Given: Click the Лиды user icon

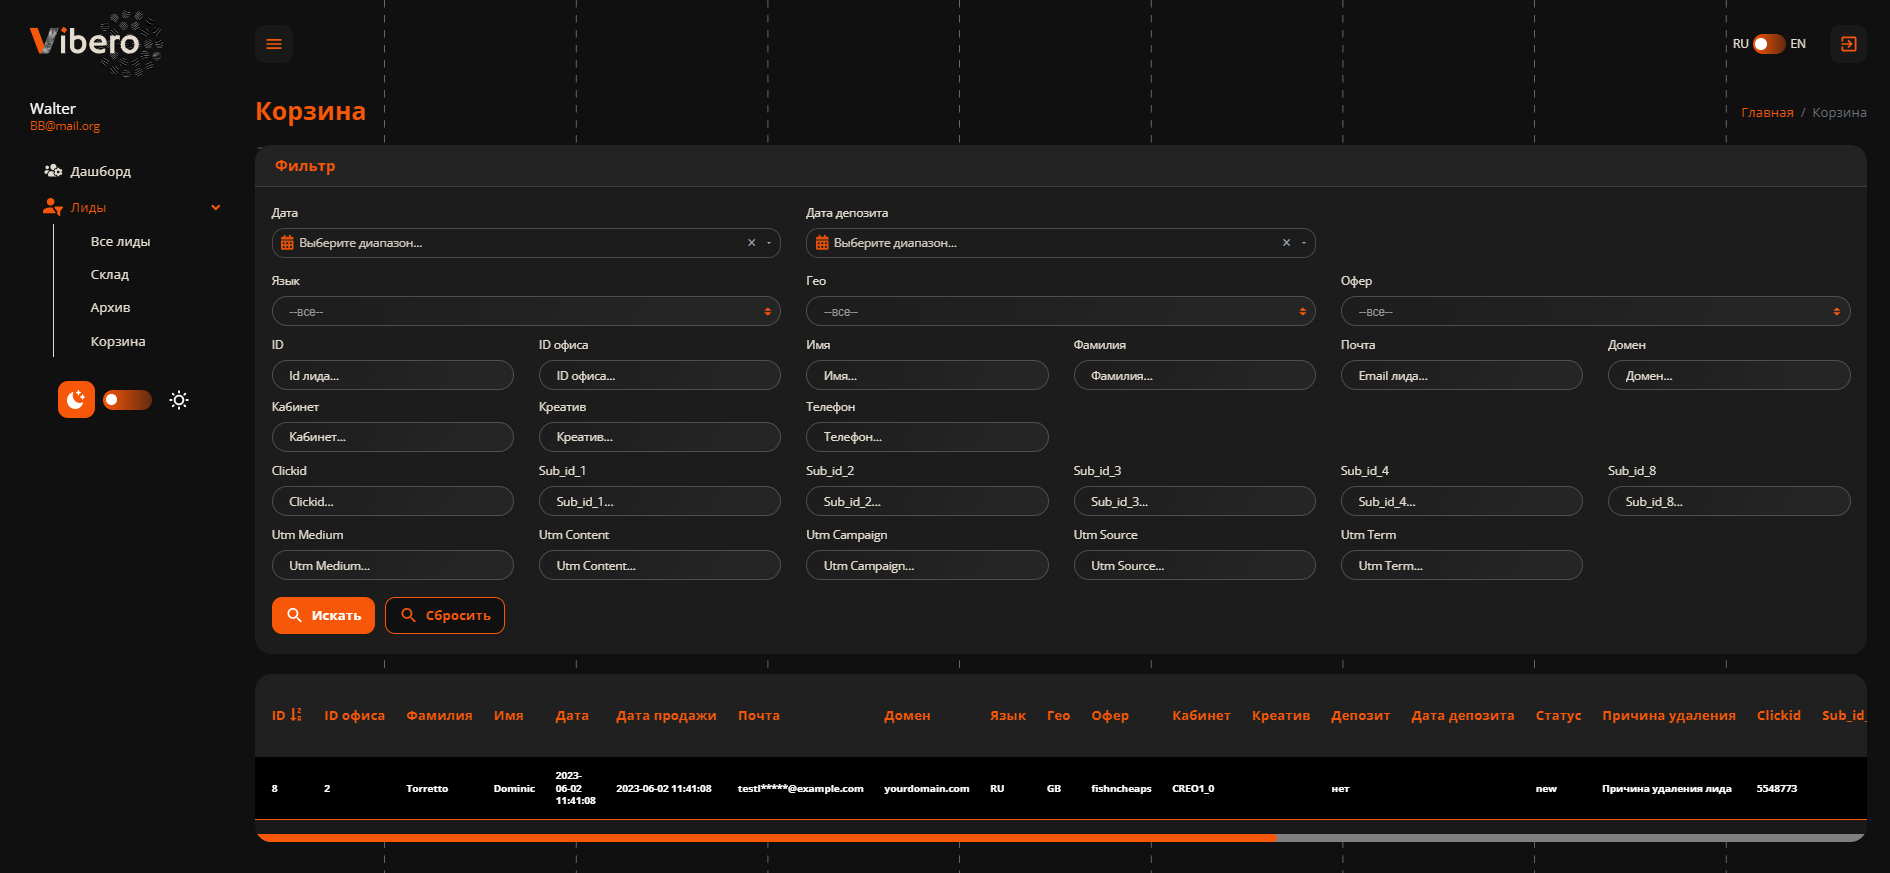Looking at the screenshot, I should pos(53,207).
